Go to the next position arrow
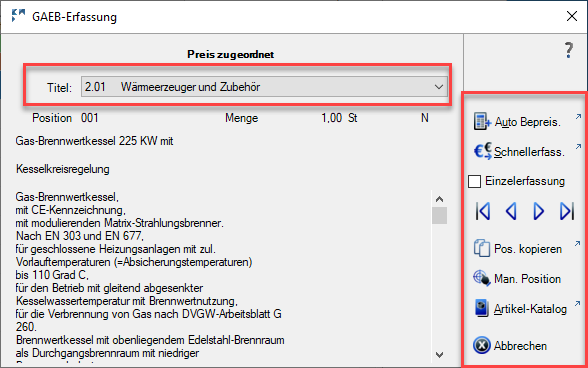Image resolution: width=588 pixels, height=368 pixels. [x=538, y=211]
